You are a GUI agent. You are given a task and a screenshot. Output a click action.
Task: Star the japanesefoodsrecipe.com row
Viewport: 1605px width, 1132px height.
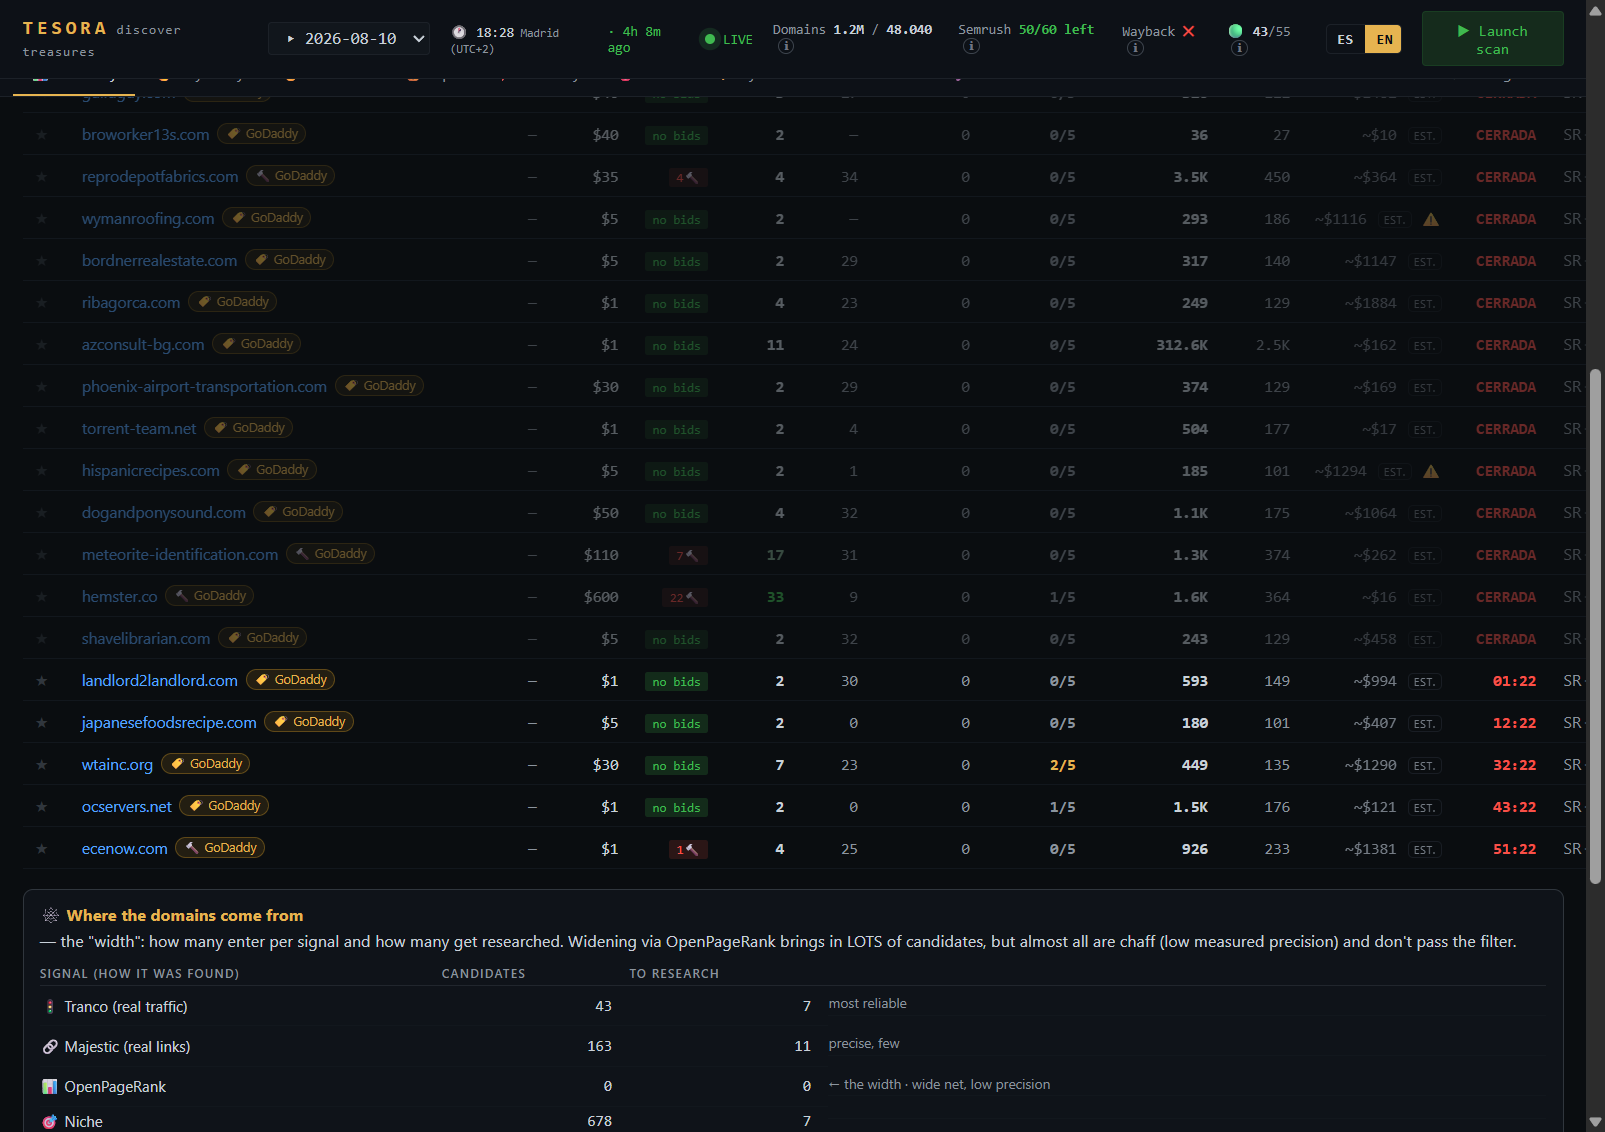(42, 723)
